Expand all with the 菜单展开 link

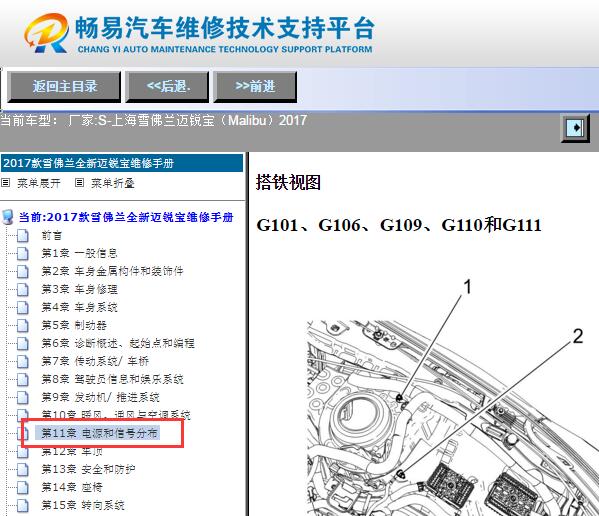[39, 183]
